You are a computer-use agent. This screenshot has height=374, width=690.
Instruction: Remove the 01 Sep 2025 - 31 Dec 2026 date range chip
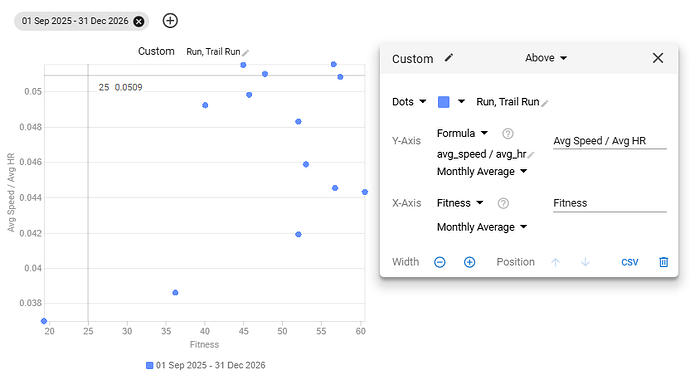point(139,21)
